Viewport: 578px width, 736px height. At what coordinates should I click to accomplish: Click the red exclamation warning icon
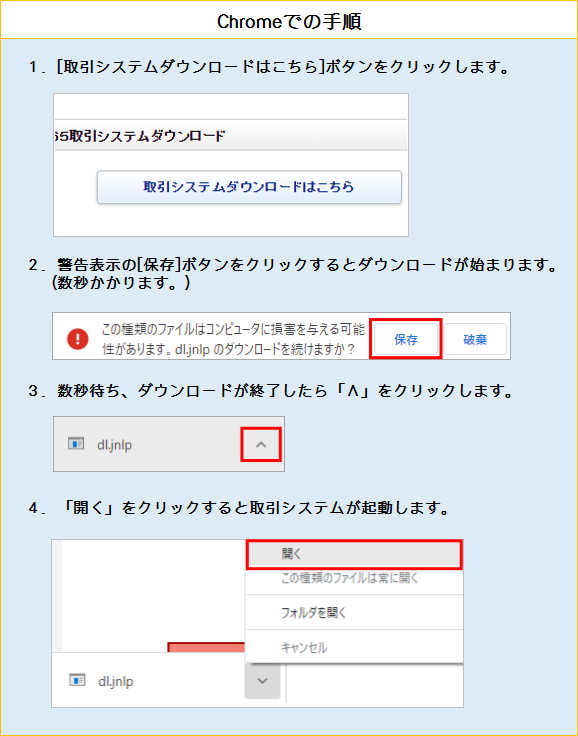click(x=77, y=338)
